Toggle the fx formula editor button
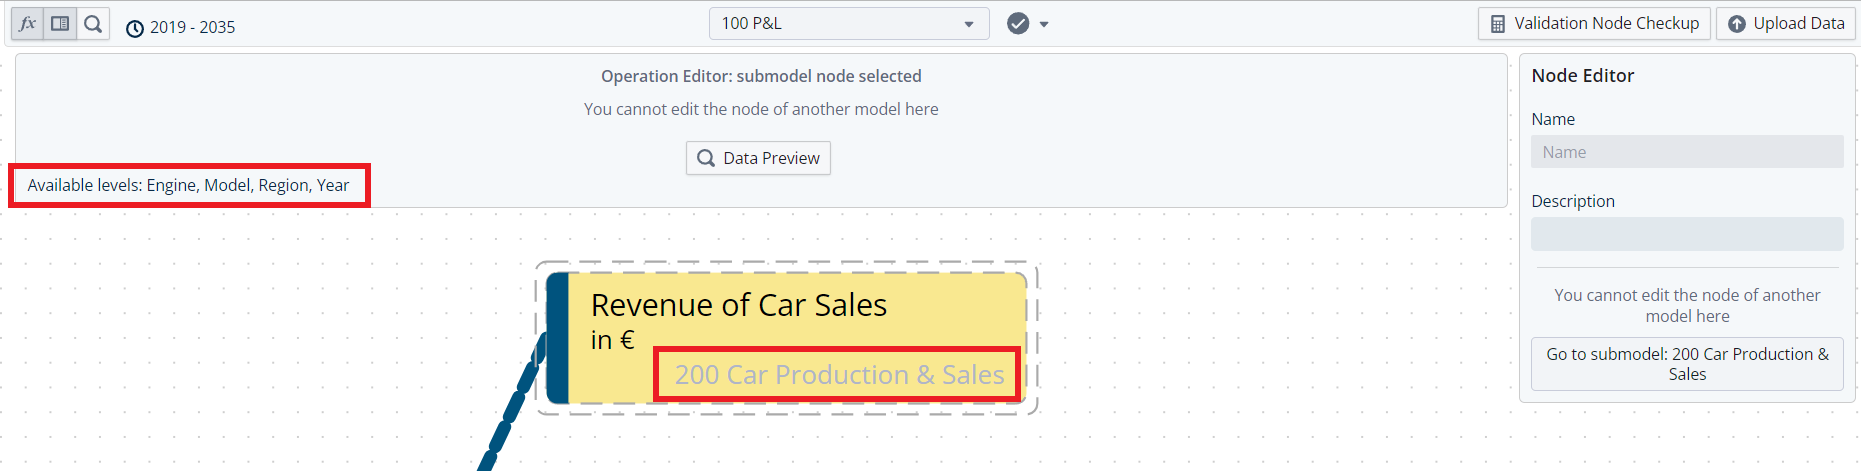Image resolution: width=1861 pixels, height=471 pixels. [27, 24]
